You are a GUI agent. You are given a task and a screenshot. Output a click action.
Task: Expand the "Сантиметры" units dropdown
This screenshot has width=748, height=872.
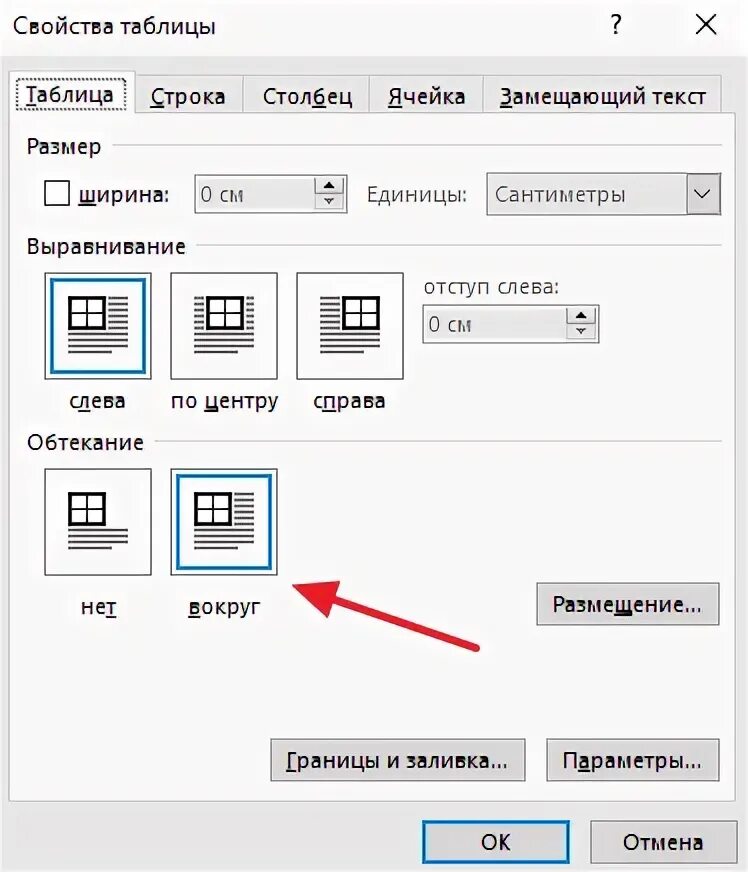(x=703, y=194)
